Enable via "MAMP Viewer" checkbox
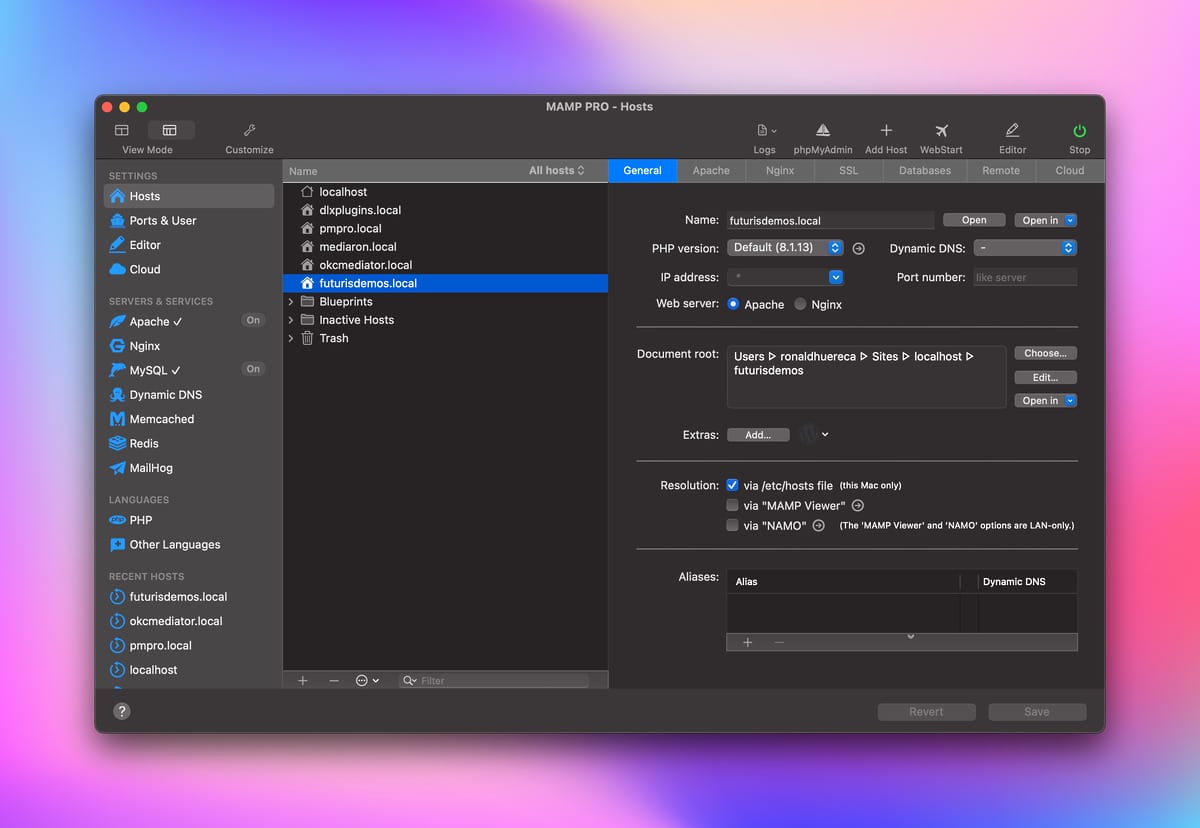The height and width of the screenshot is (828, 1200). [x=733, y=506]
